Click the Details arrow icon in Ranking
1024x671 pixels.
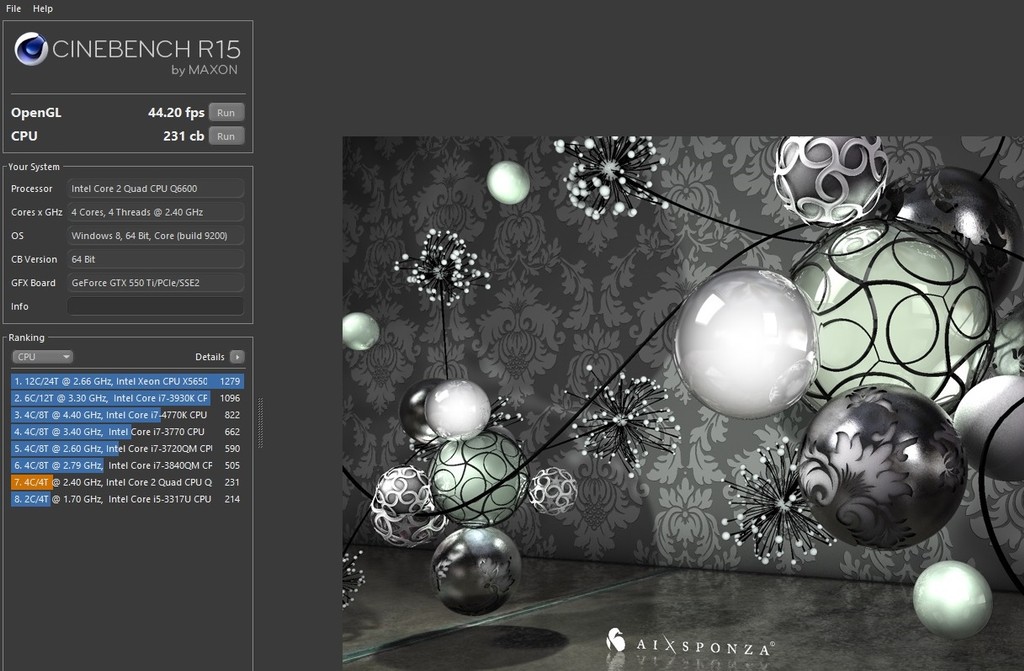pyautogui.click(x=237, y=357)
